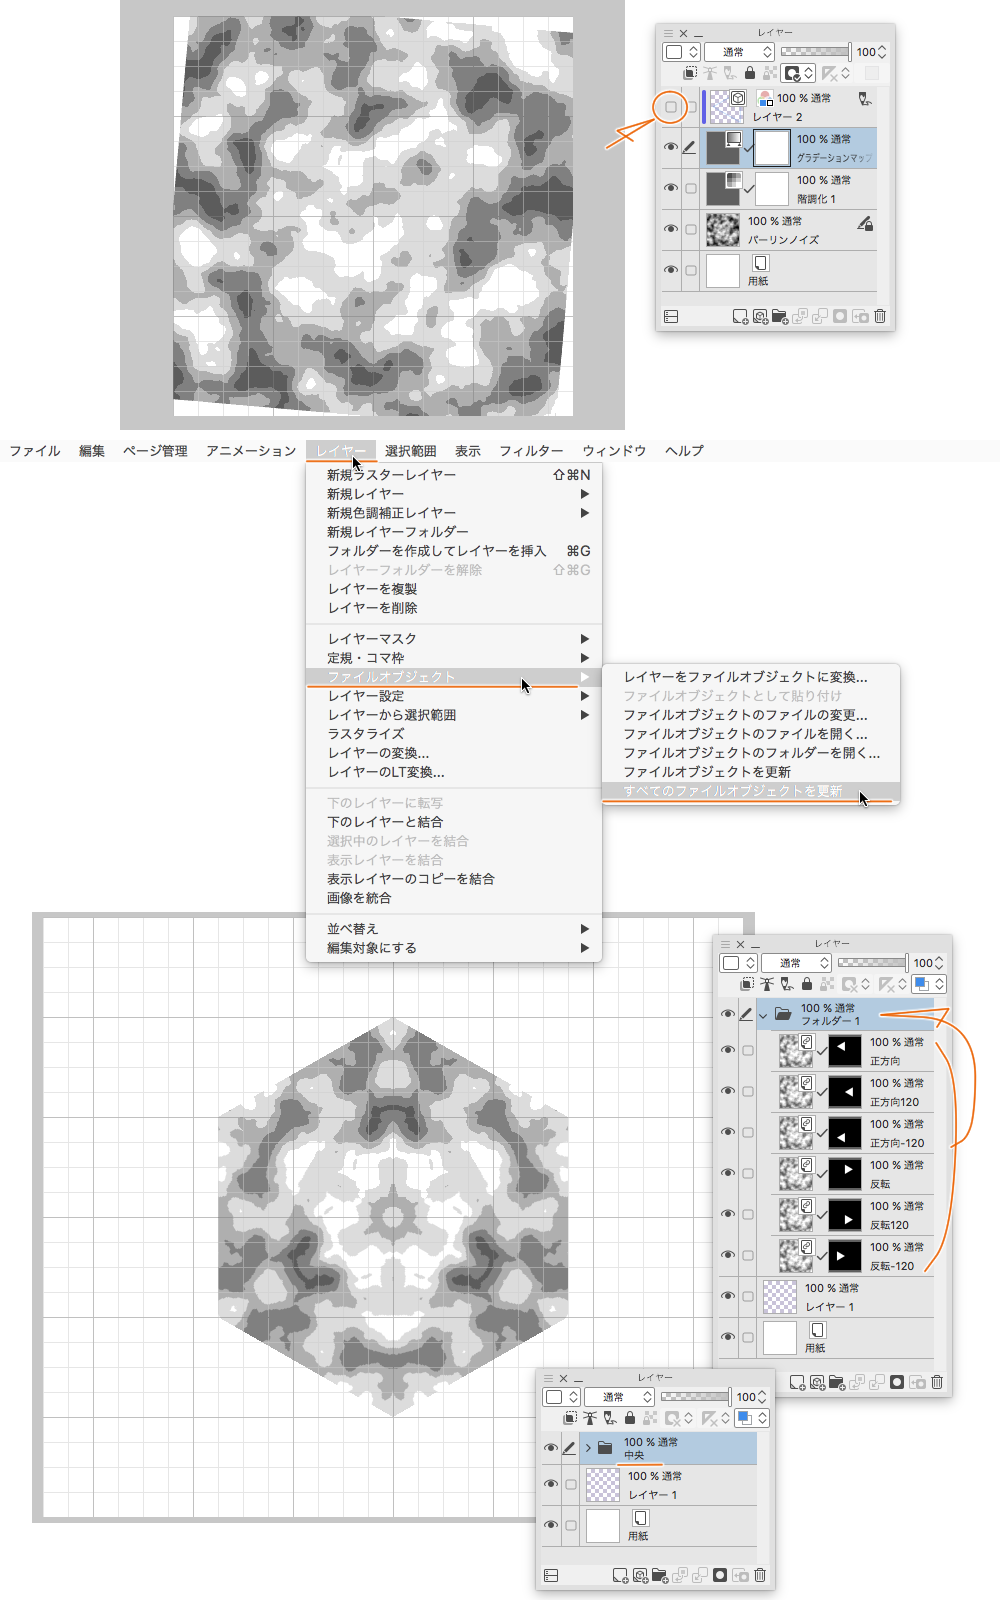Click lock icon on Perlin noise layer

(865, 223)
